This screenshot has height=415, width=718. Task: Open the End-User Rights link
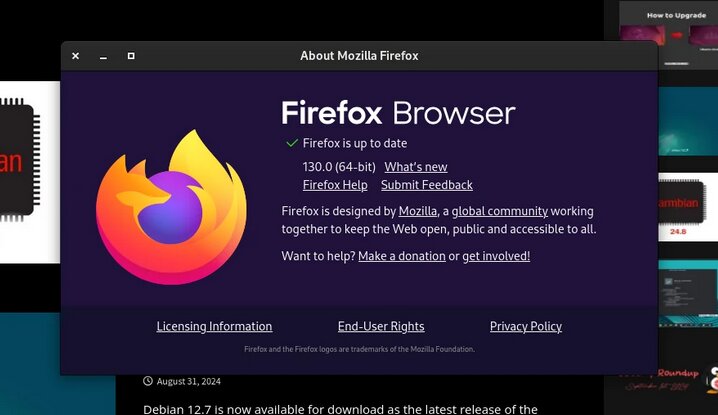(381, 326)
